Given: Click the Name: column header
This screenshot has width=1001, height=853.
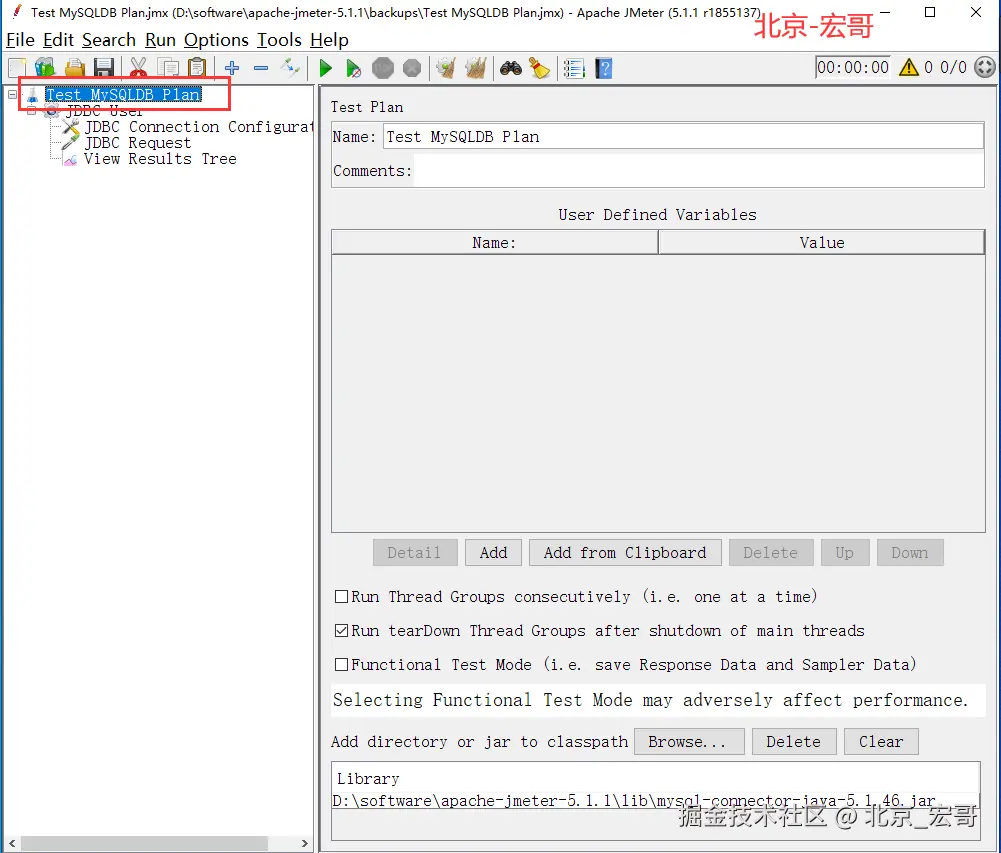Looking at the screenshot, I should (x=495, y=243).
